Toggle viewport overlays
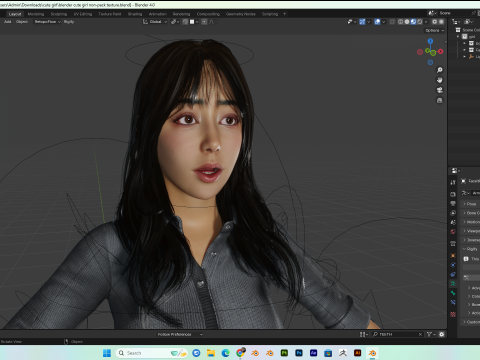The width and height of the screenshot is (480, 360). 377,22
